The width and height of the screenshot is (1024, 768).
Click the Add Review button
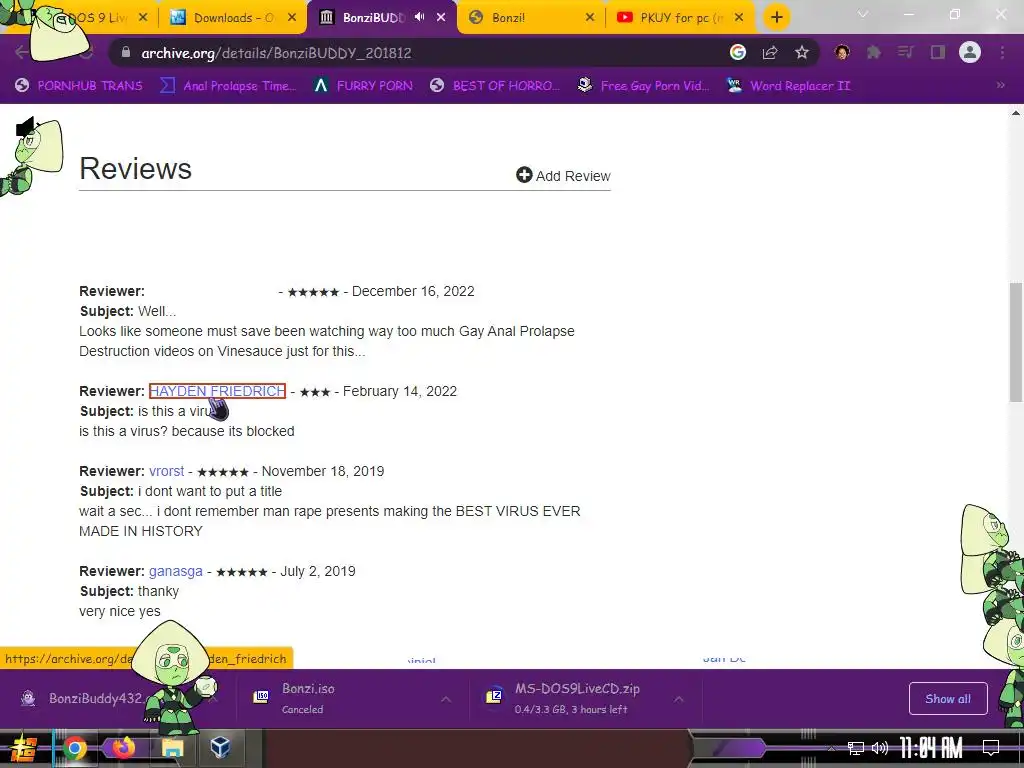tap(563, 176)
